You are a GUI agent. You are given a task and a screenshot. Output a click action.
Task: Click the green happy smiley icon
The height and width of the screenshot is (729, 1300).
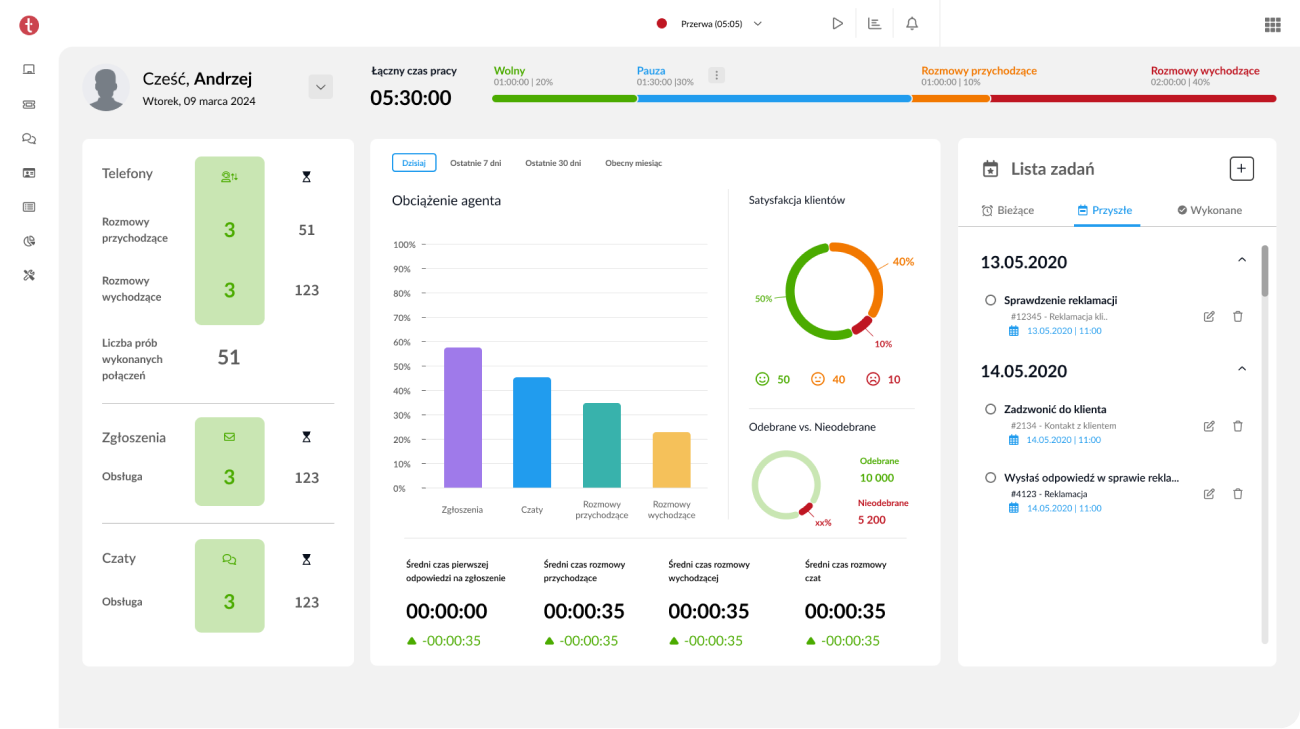click(x=762, y=379)
